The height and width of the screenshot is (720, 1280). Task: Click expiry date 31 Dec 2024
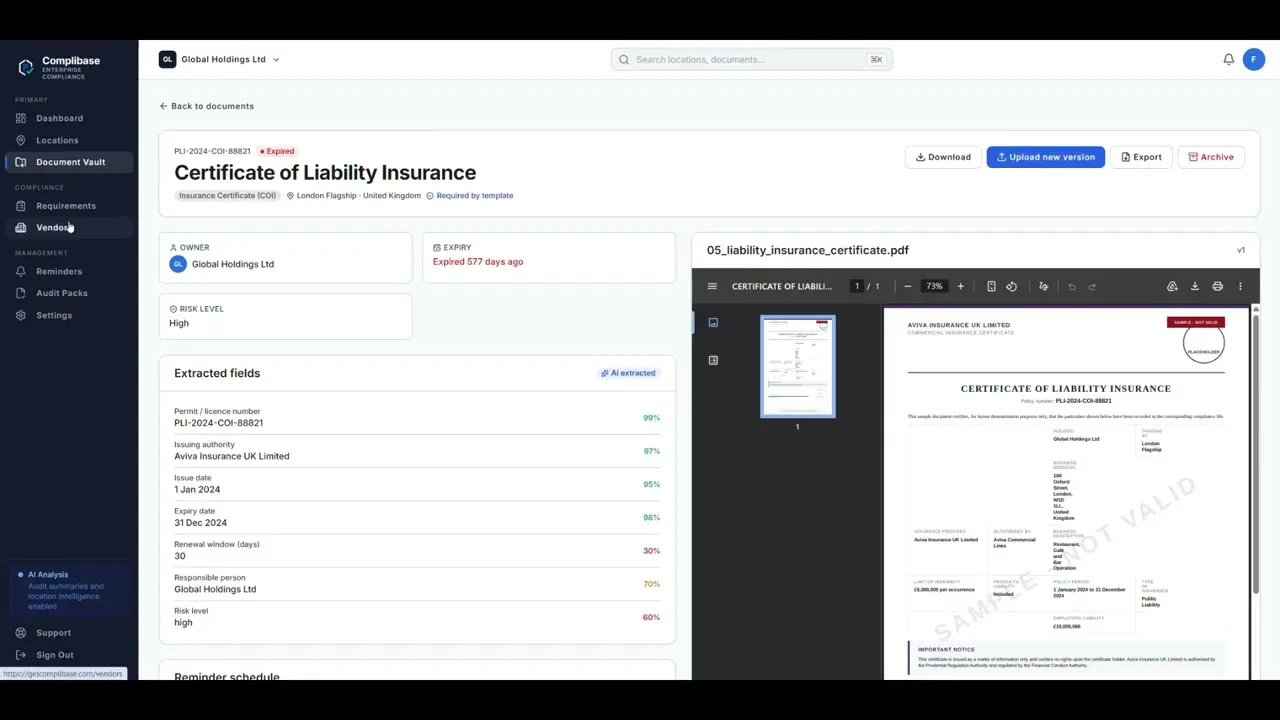click(200, 523)
